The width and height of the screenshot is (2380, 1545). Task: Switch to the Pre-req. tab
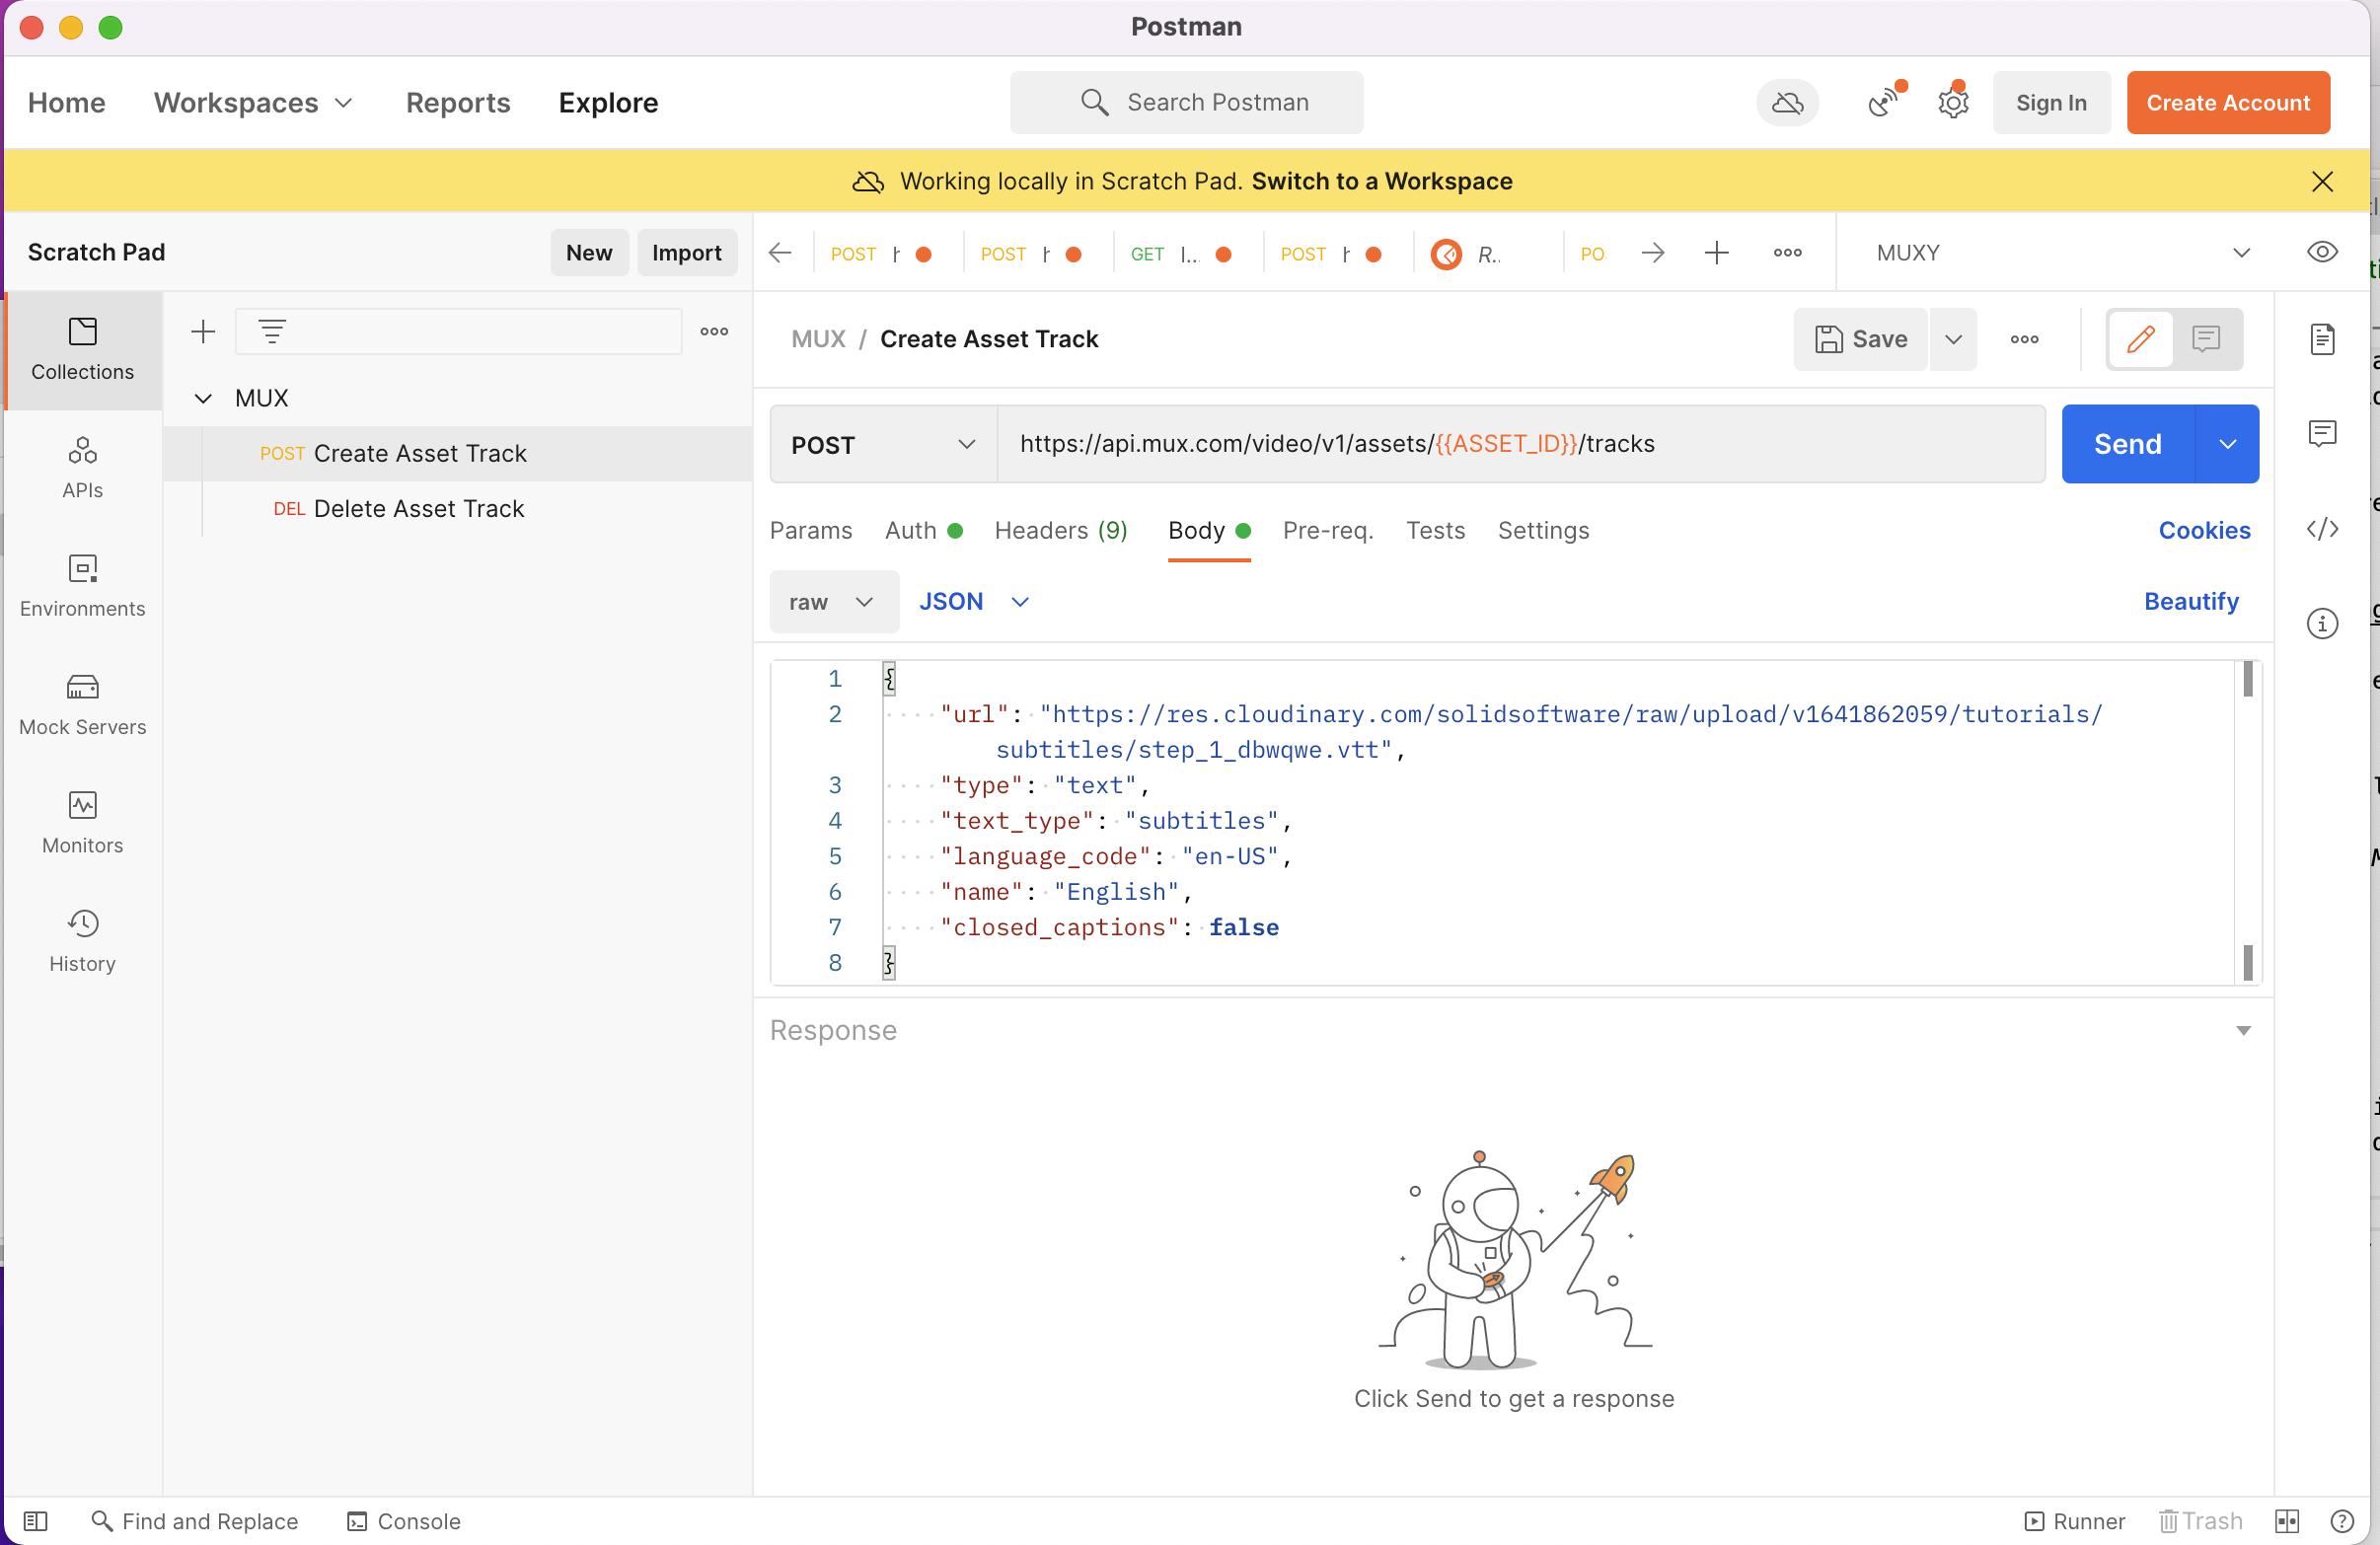pyautogui.click(x=1327, y=530)
